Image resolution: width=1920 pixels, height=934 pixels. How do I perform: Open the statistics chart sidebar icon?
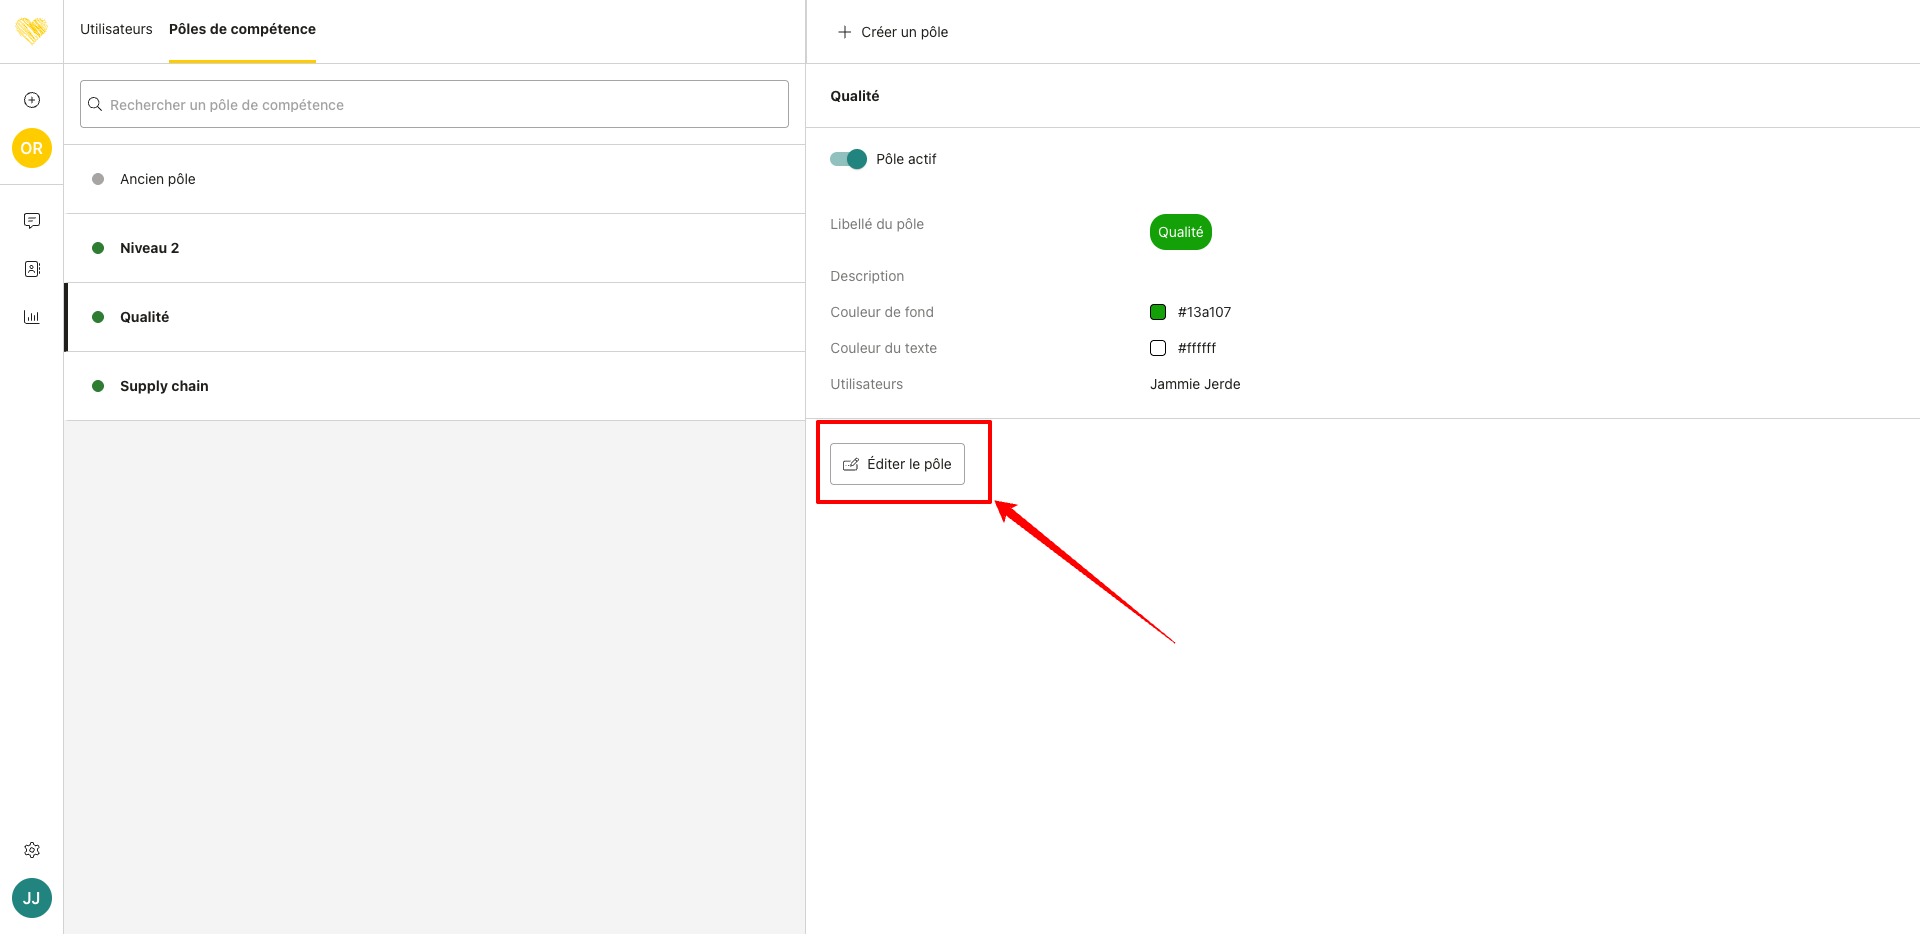pos(32,317)
